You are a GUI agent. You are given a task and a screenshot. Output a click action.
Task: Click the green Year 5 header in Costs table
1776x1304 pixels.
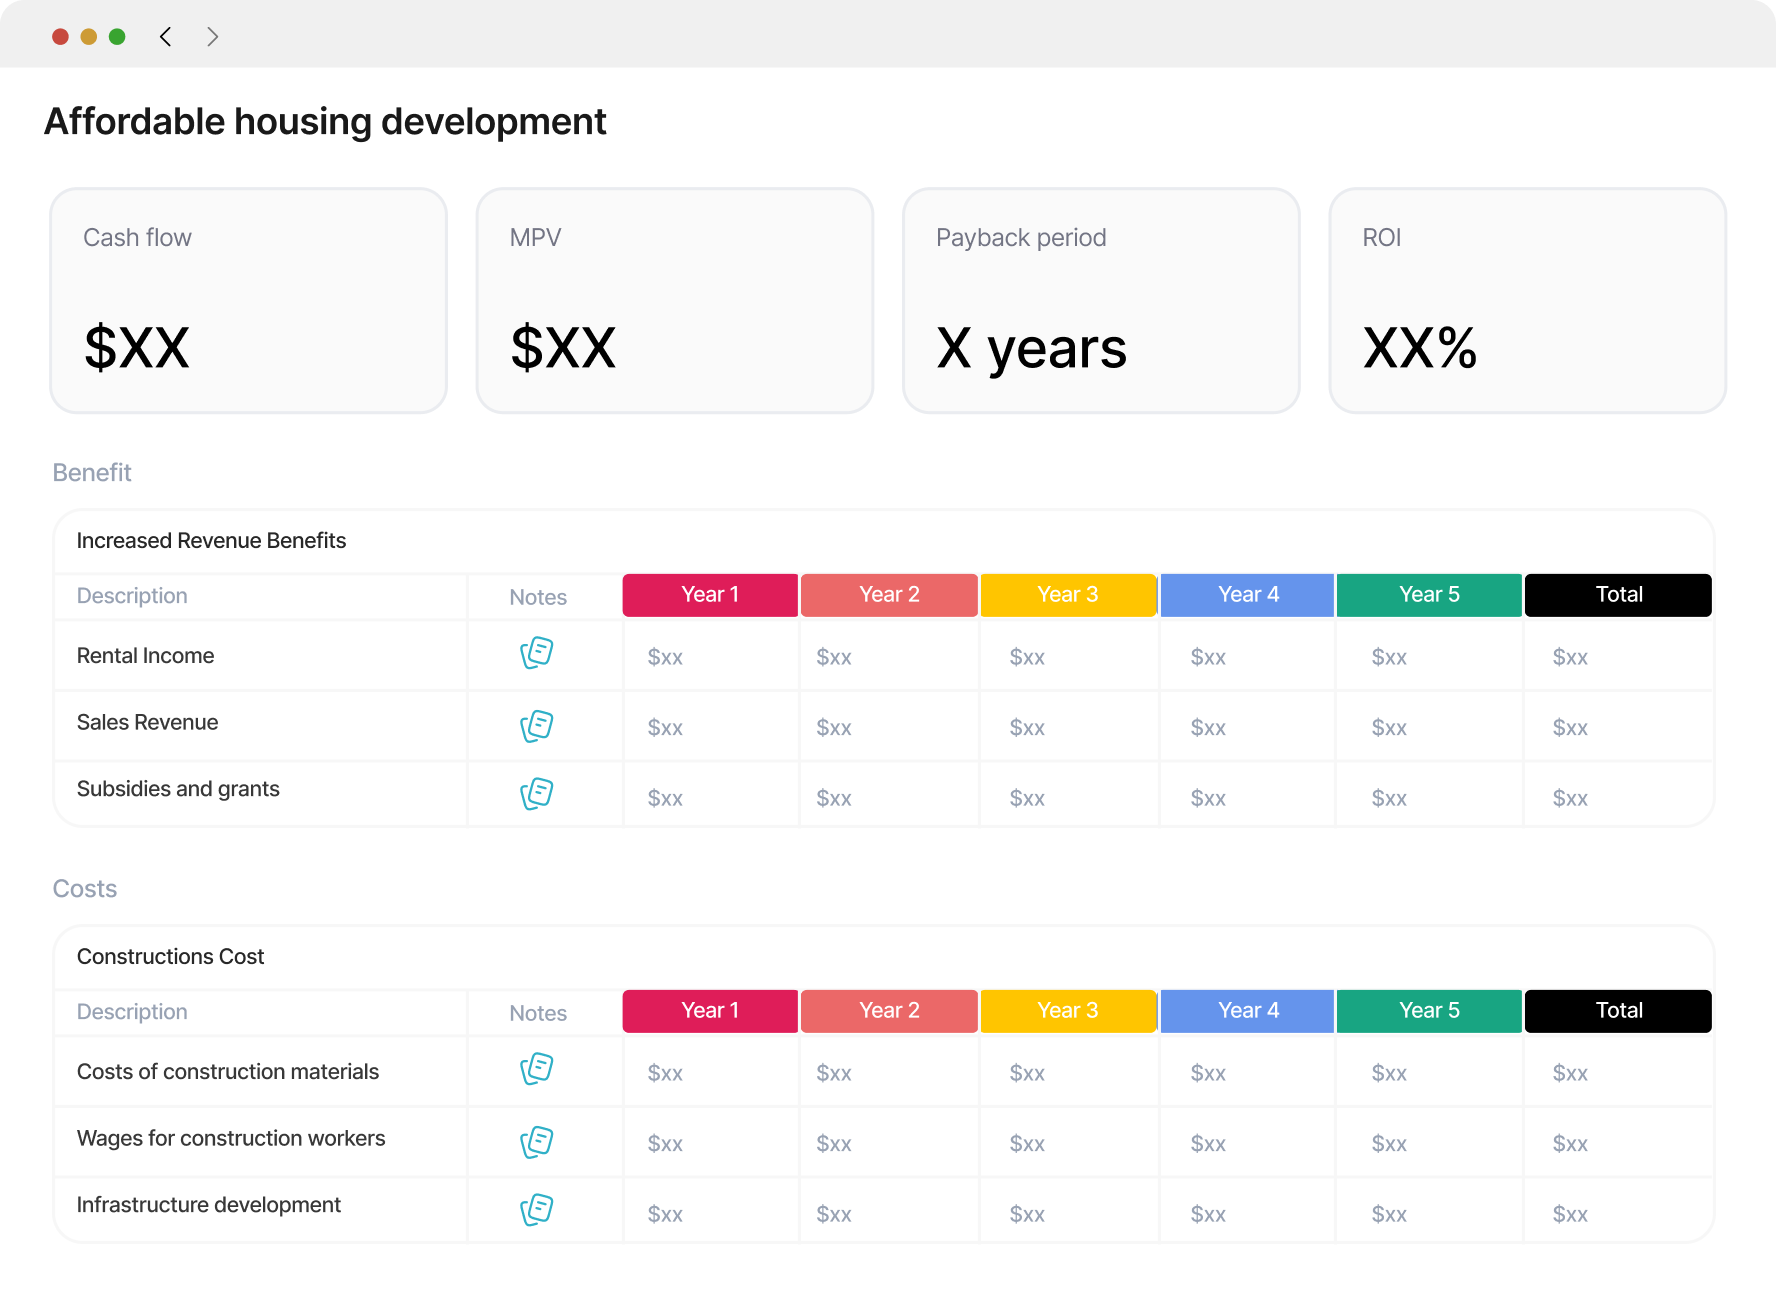point(1429,1011)
